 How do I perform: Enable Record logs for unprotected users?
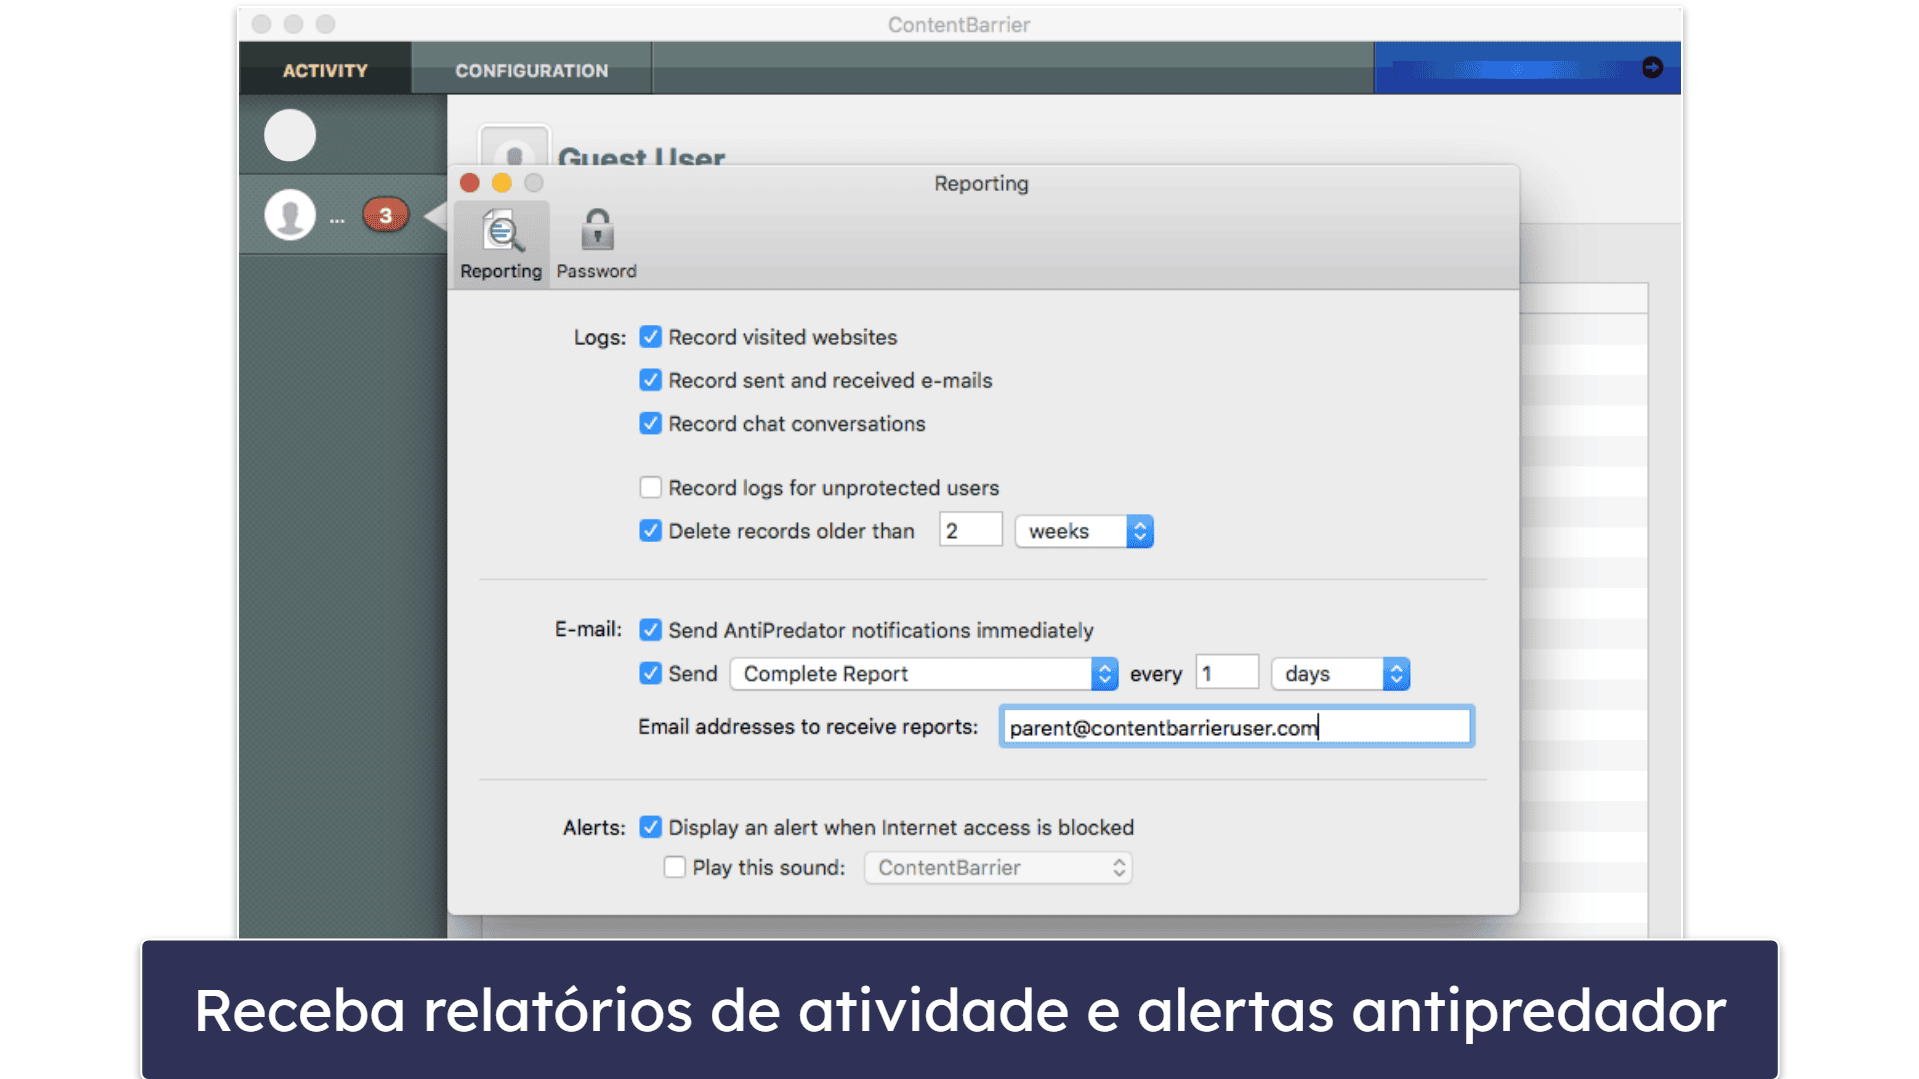(x=650, y=487)
